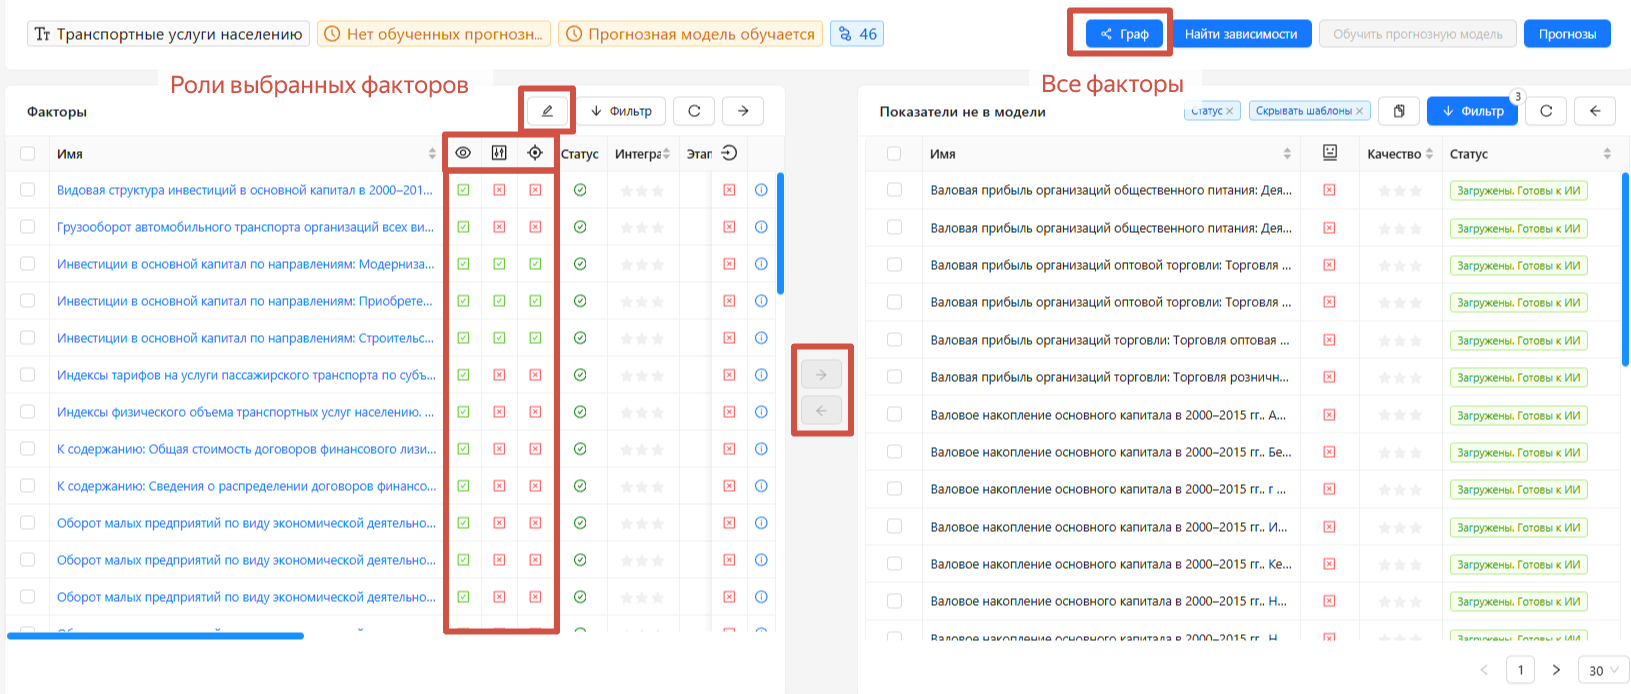This screenshot has width=1631, height=694.
Task: Refresh the Факторы list
Action: tap(694, 111)
